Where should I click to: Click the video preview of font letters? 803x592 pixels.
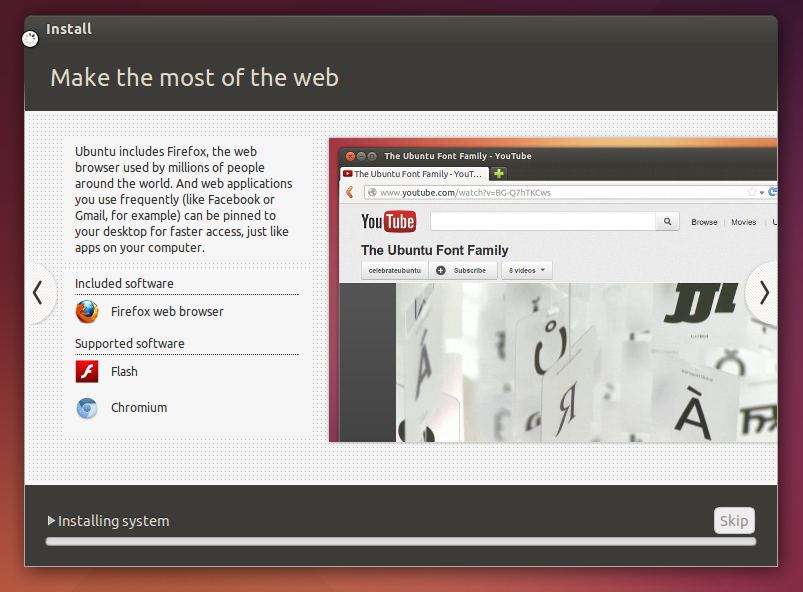586,362
